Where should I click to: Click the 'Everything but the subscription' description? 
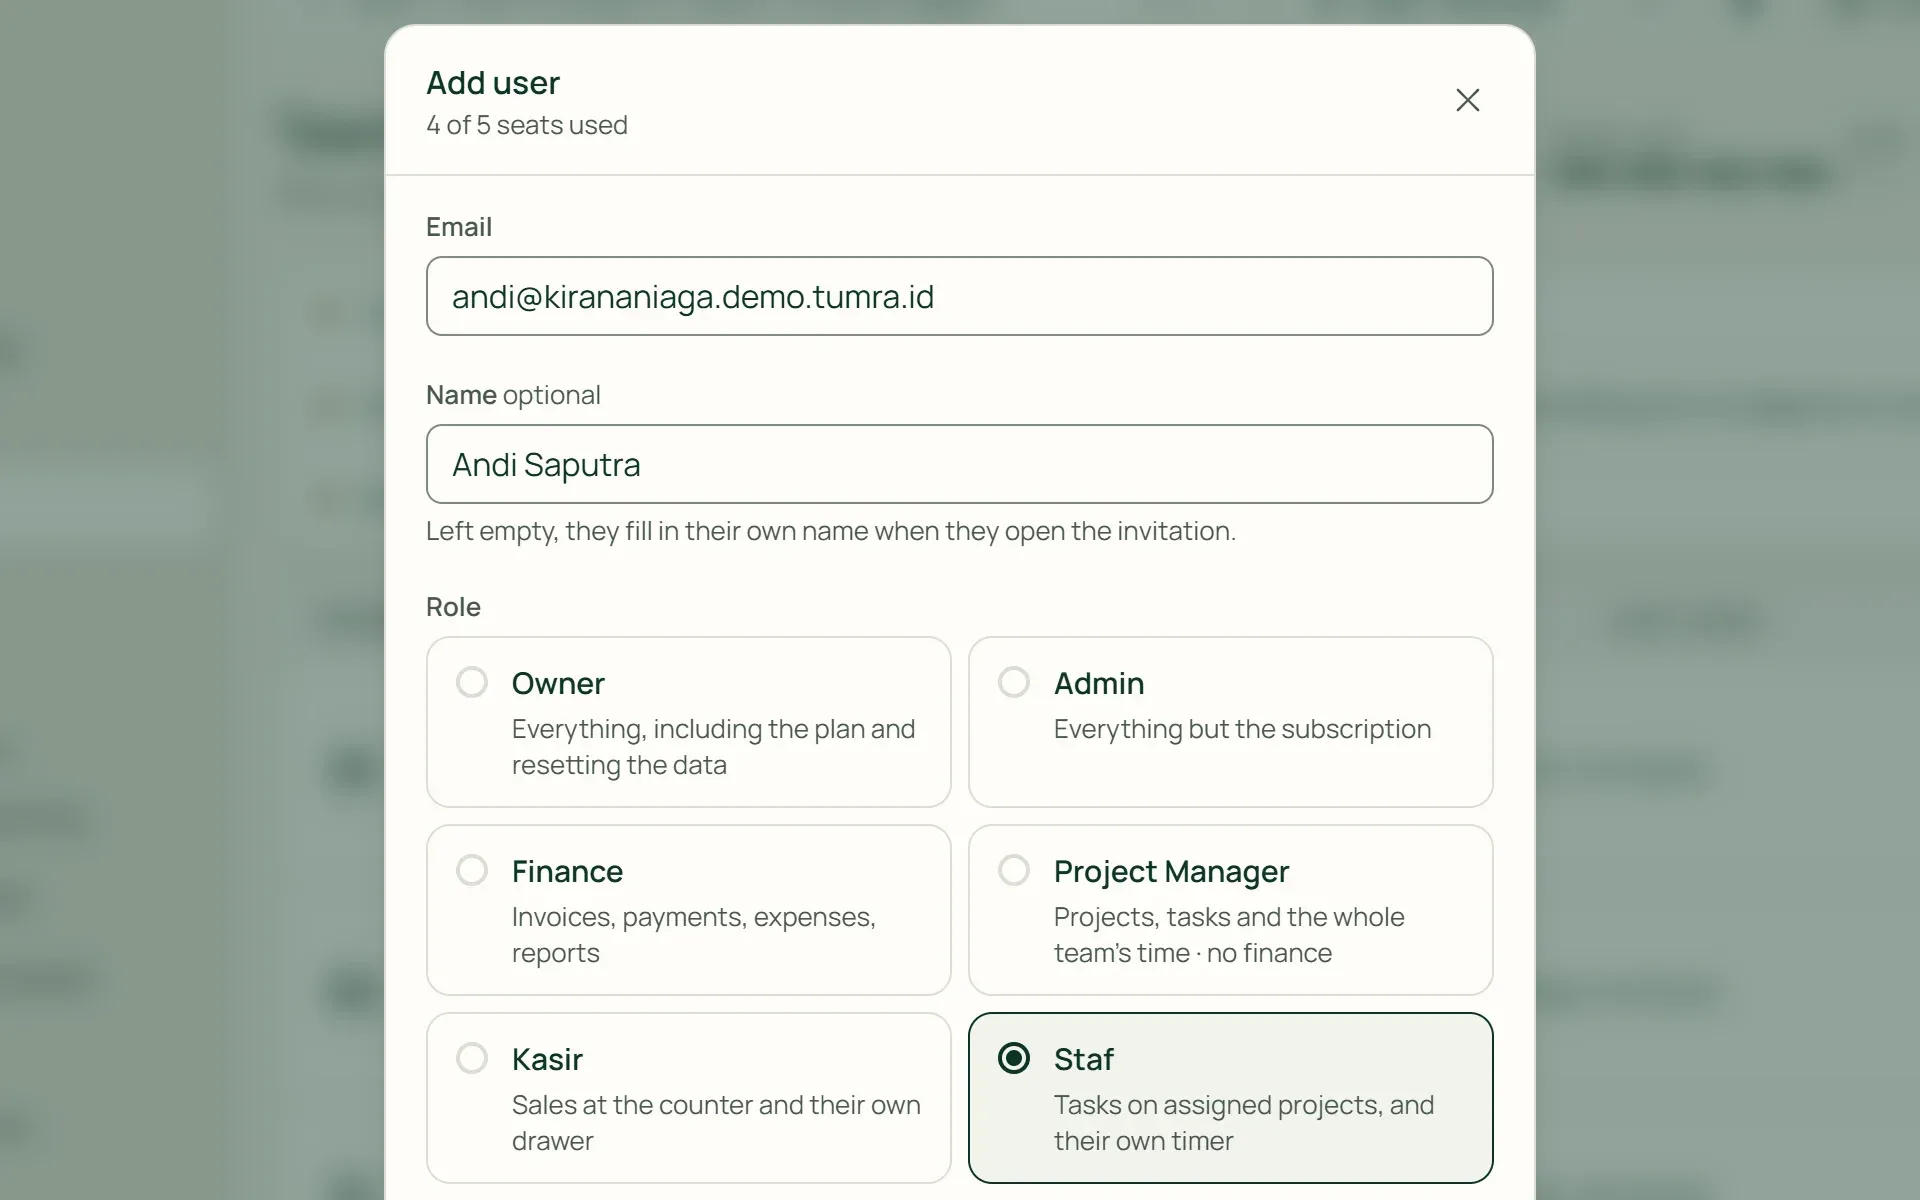[x=1242, y=729]
